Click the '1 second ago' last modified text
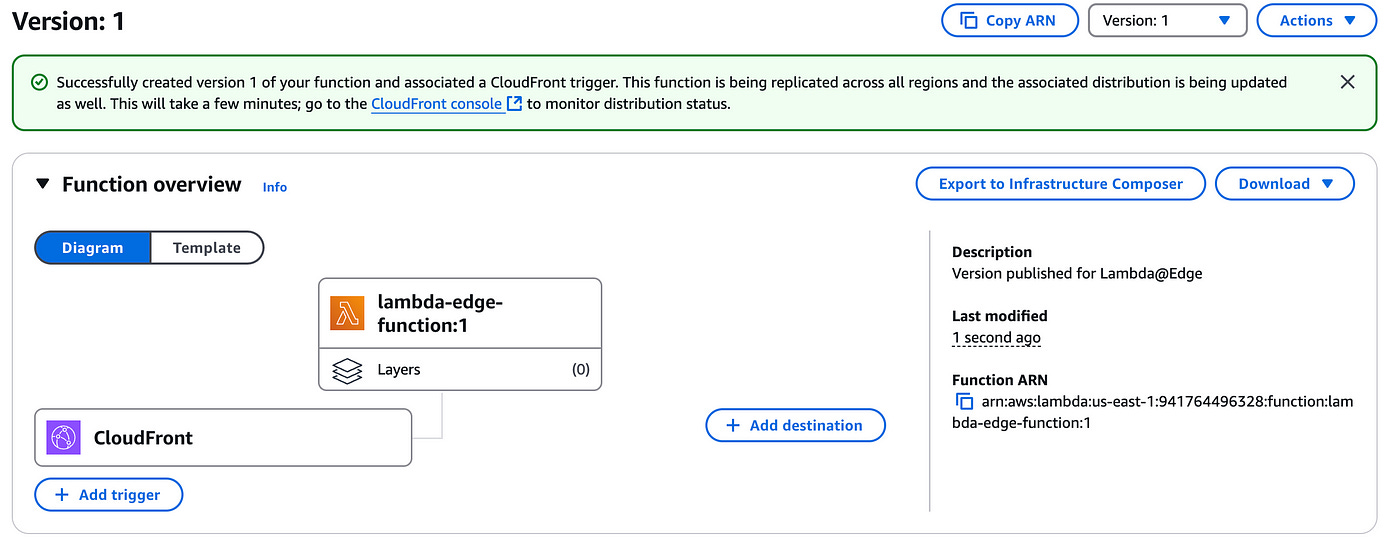The width and height of the screenshot is (1400, 557). [996, 338]
